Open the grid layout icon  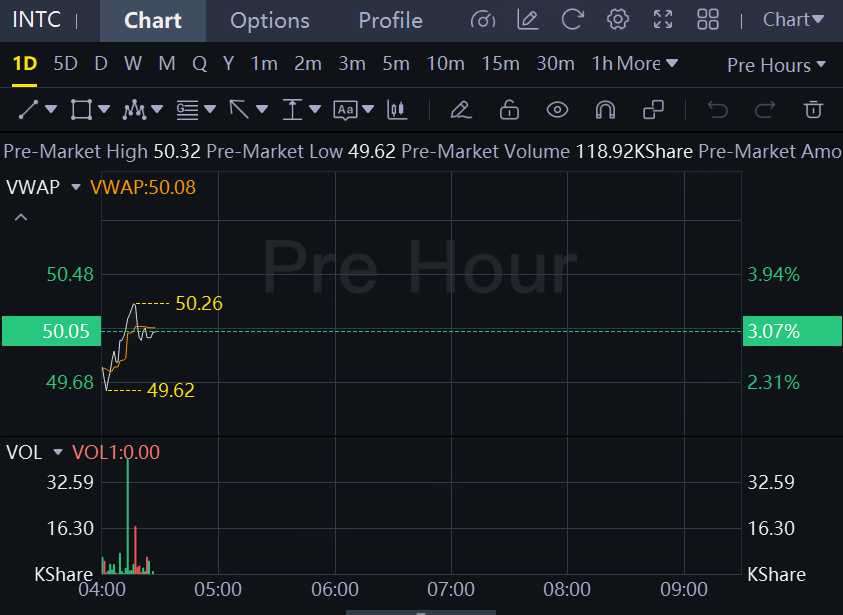point(708,20)
